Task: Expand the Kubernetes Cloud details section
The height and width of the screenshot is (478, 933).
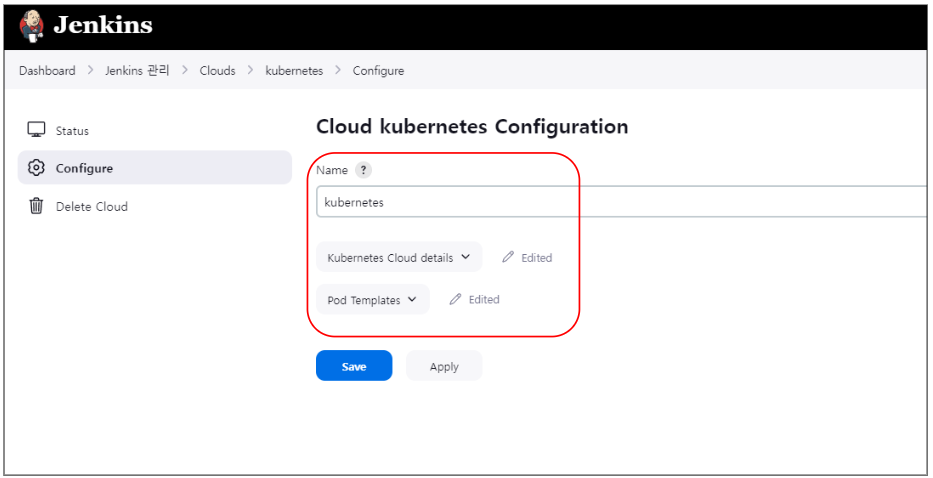Action: pyautogui.click(x=399, y=257)
